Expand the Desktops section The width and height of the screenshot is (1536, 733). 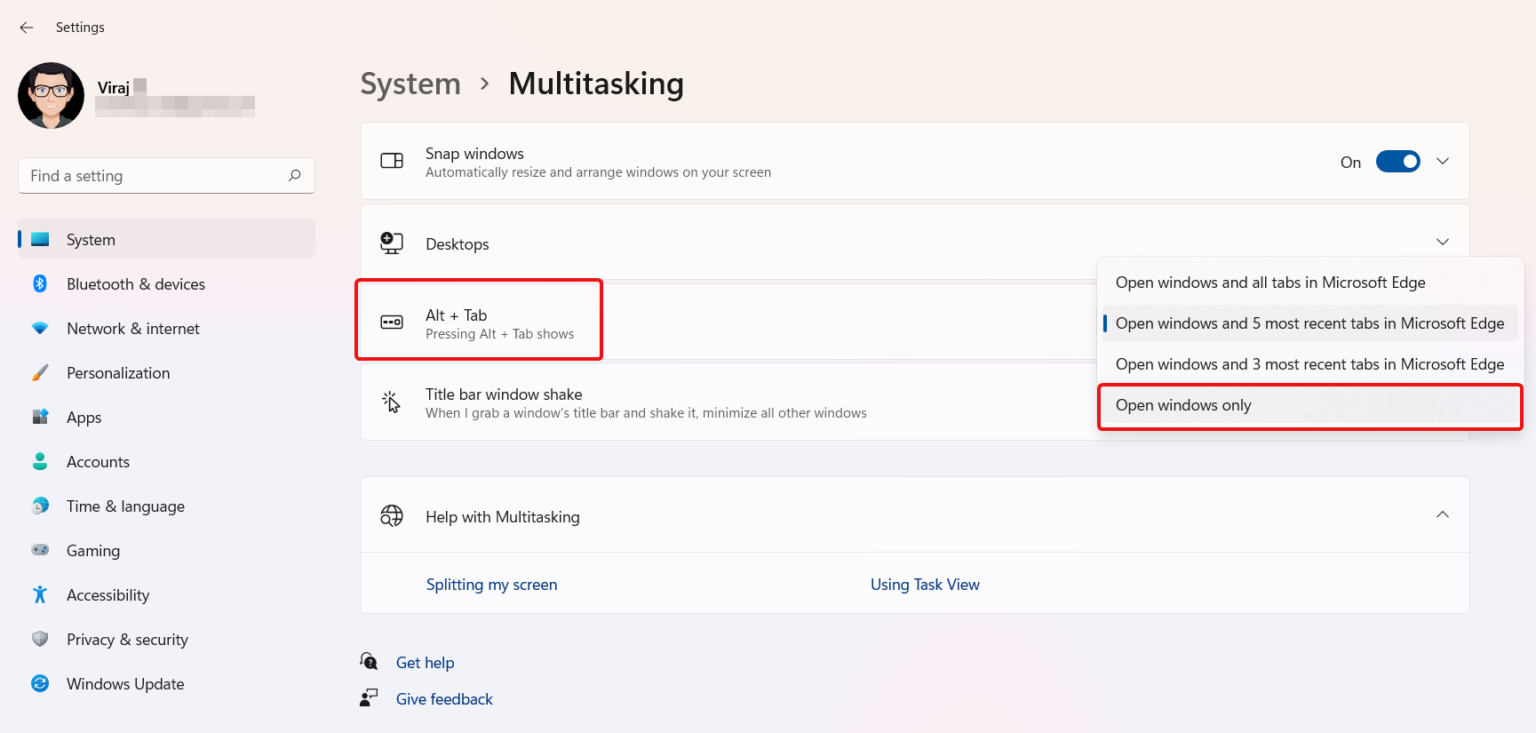coord(1442,242)
